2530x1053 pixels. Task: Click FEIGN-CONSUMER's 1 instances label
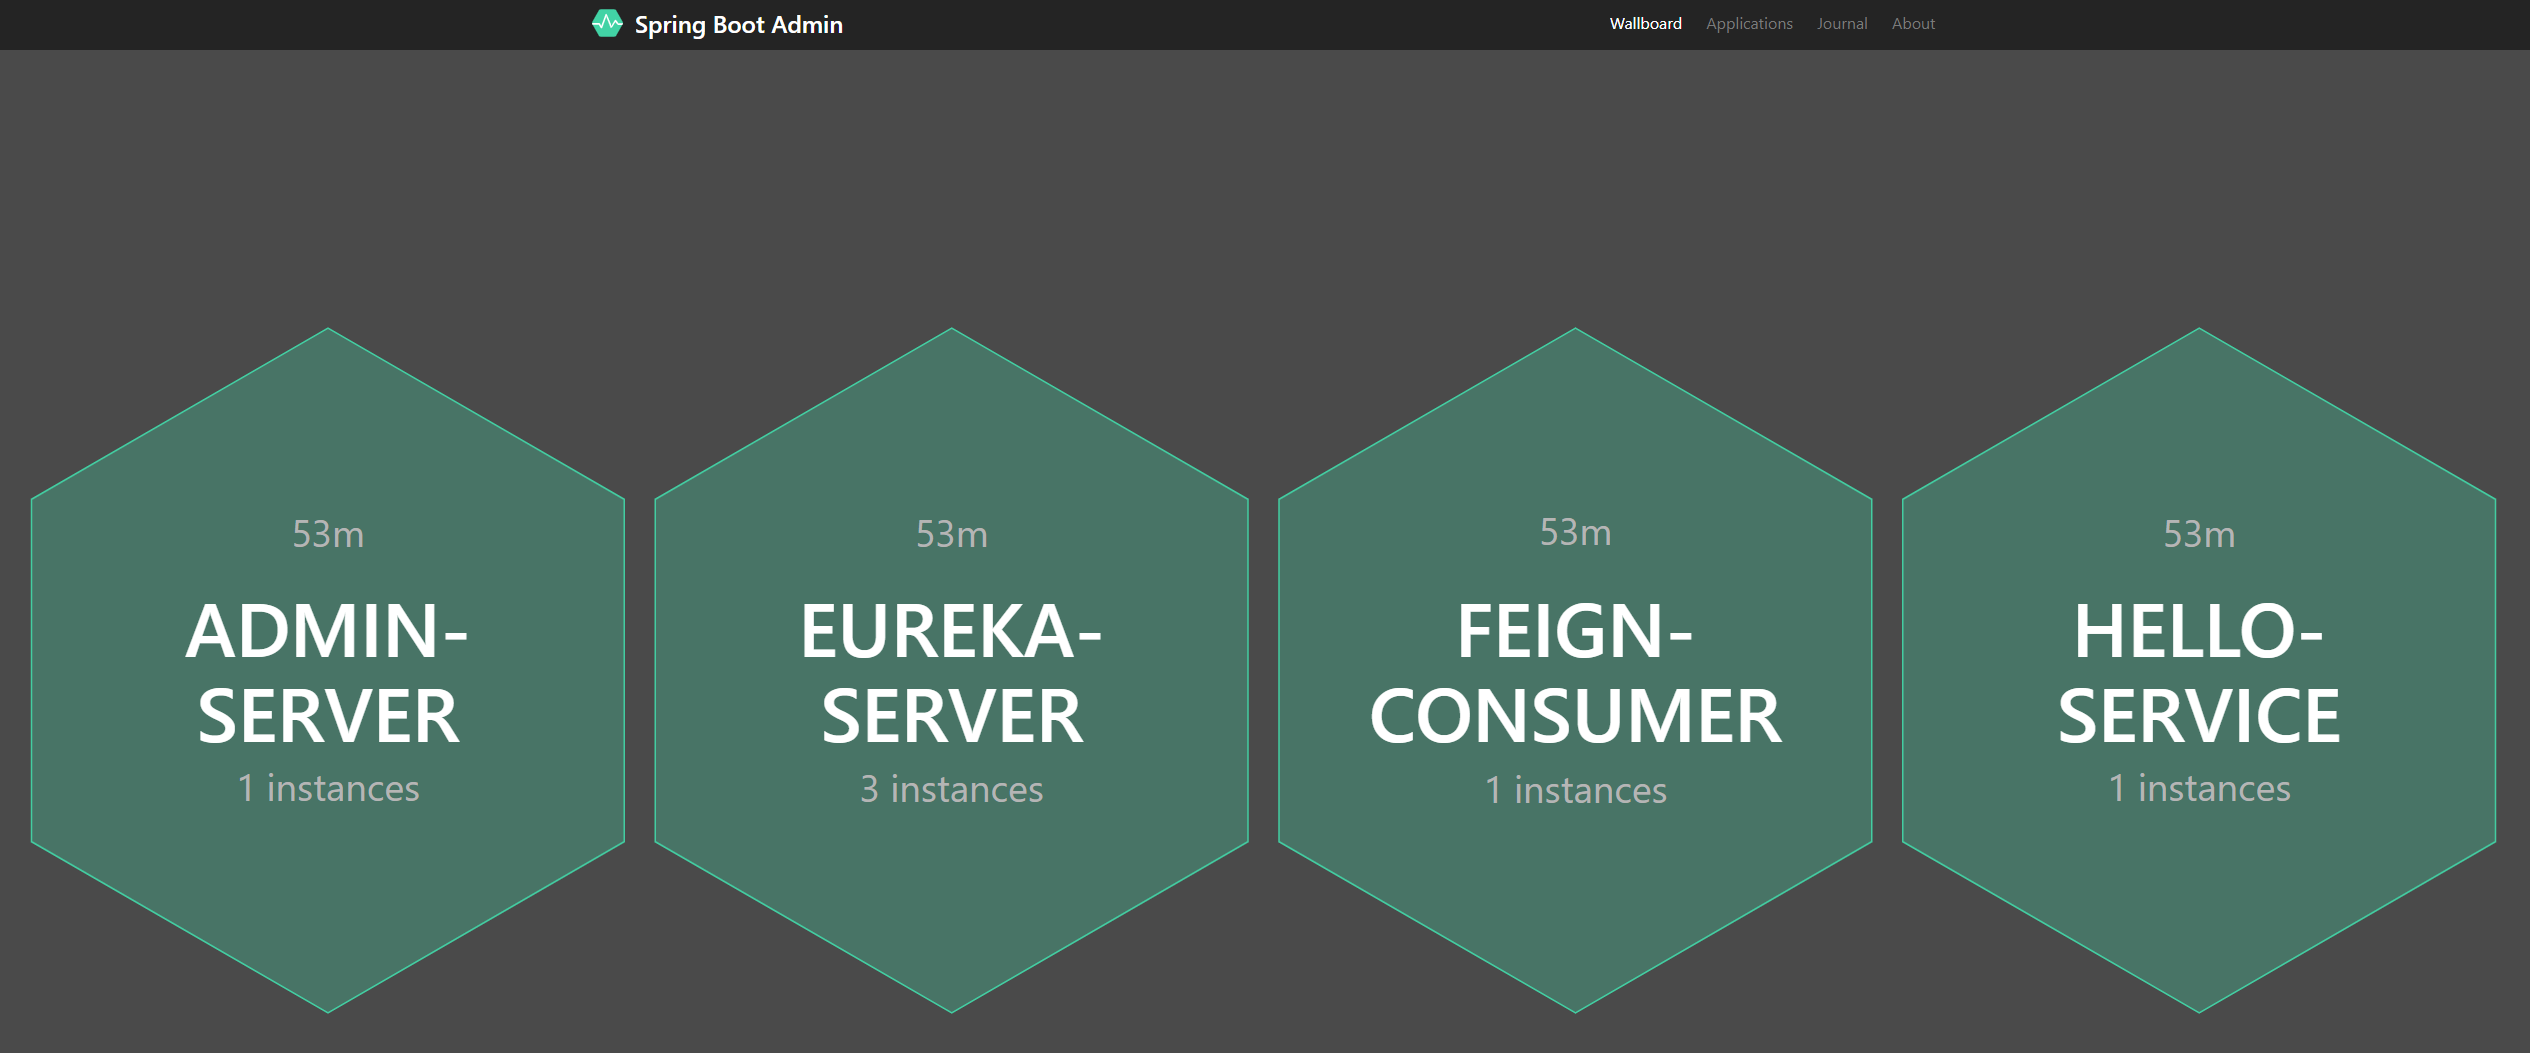1575,790
